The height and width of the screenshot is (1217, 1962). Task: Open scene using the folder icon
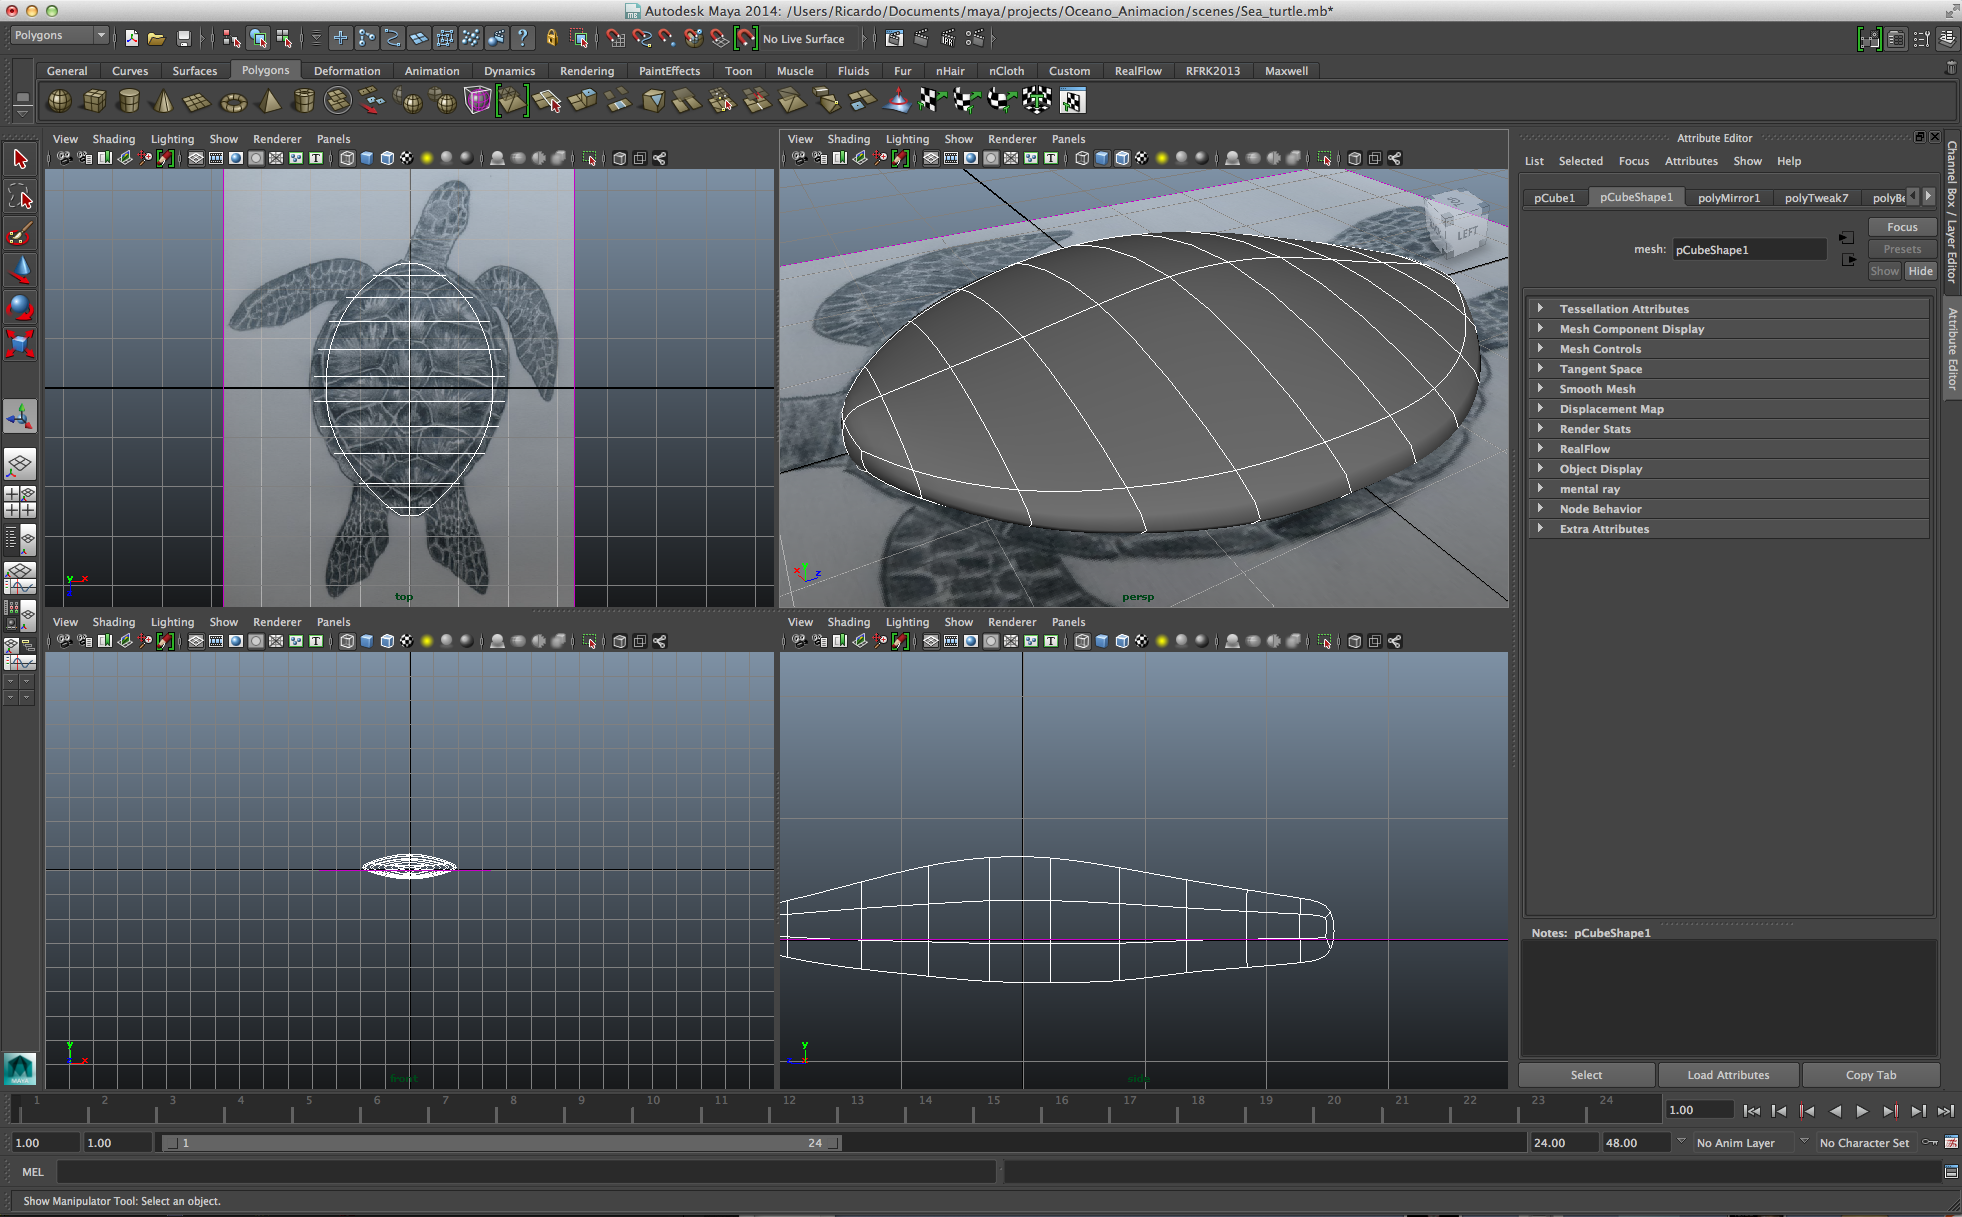pos(156,39)
